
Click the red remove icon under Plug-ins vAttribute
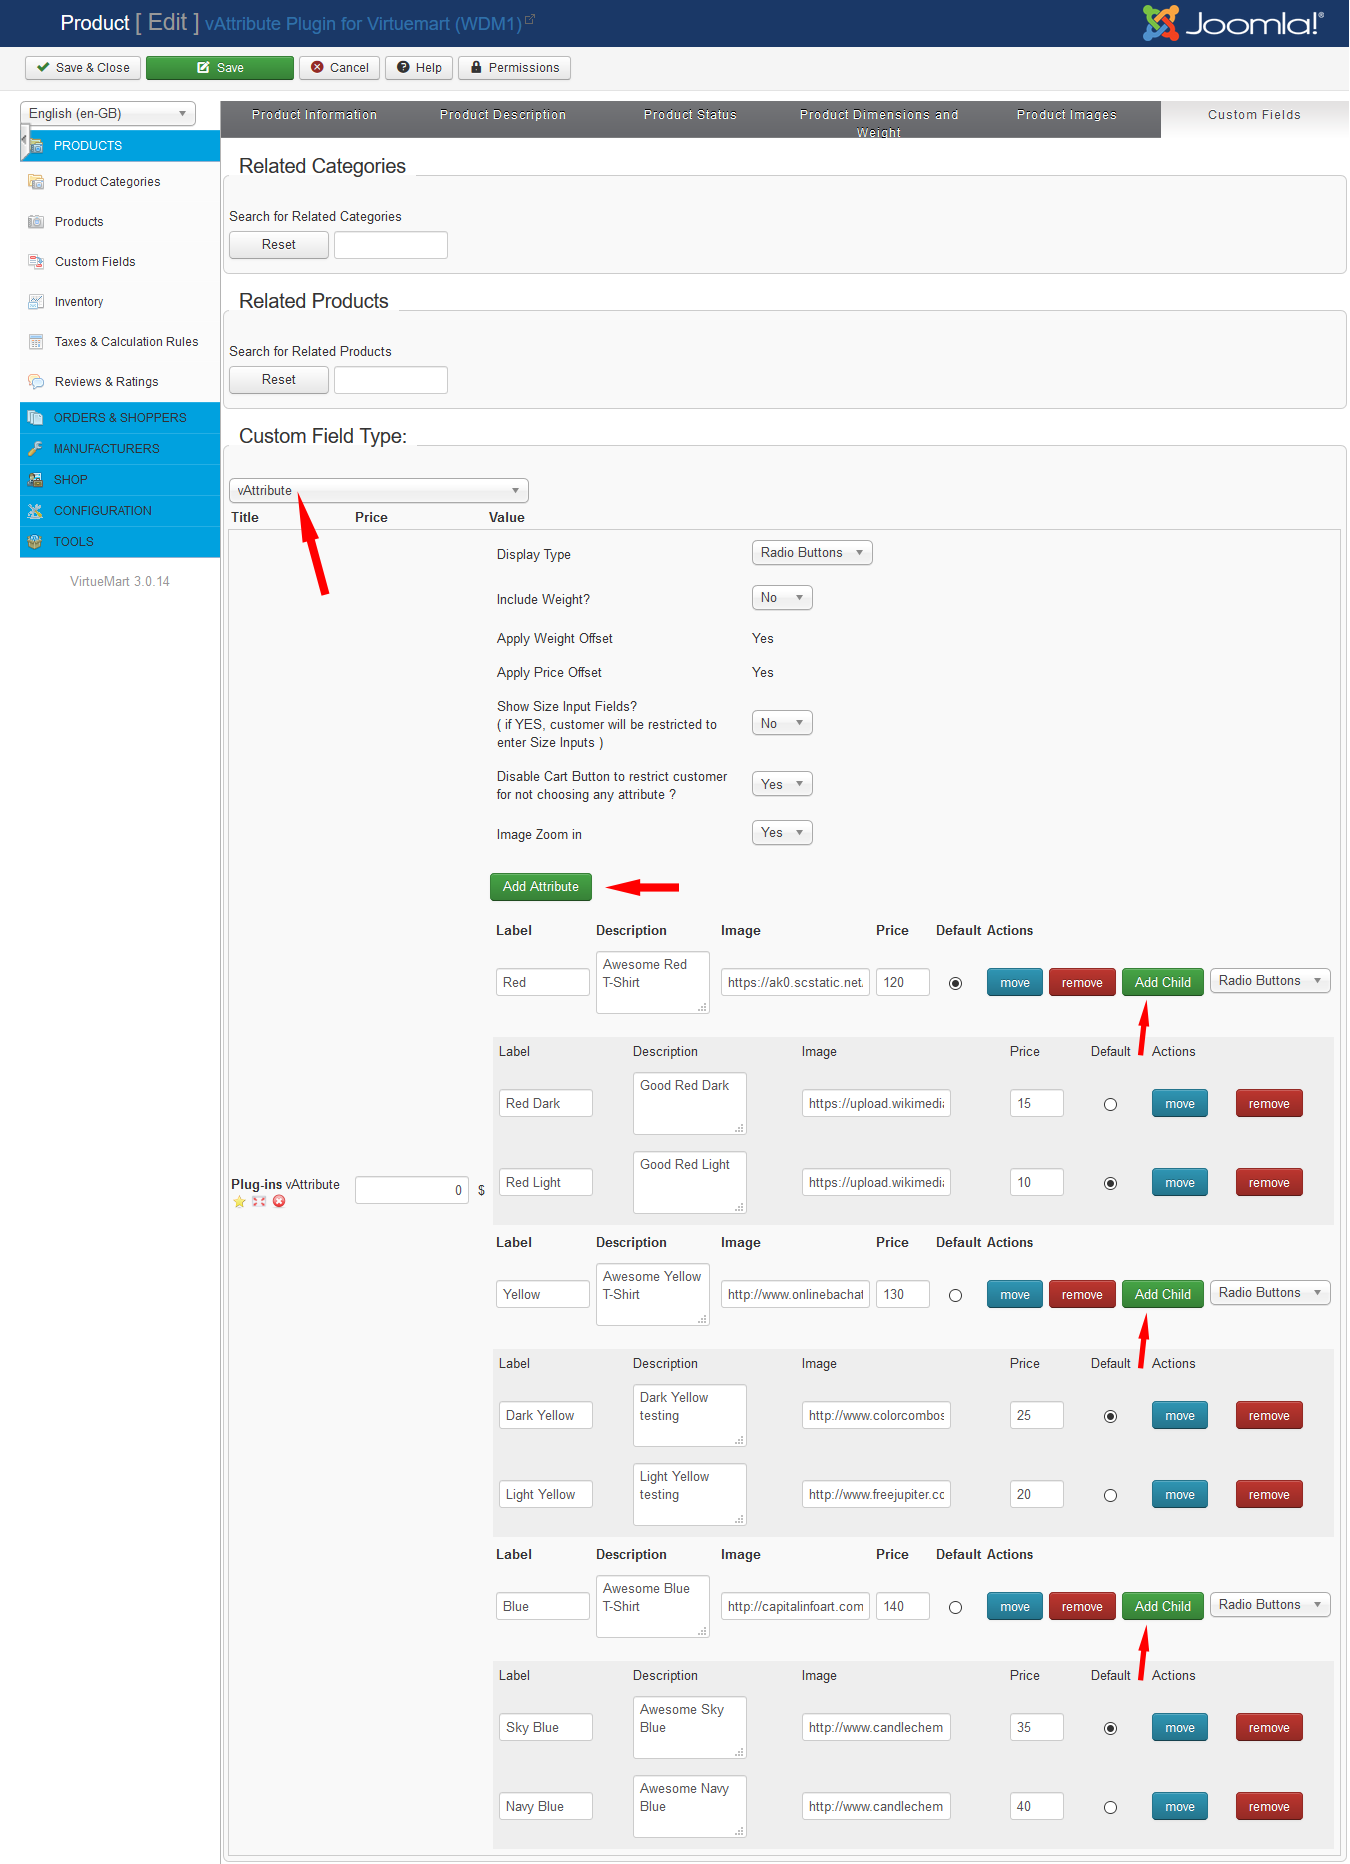[x=279, y=1202]
